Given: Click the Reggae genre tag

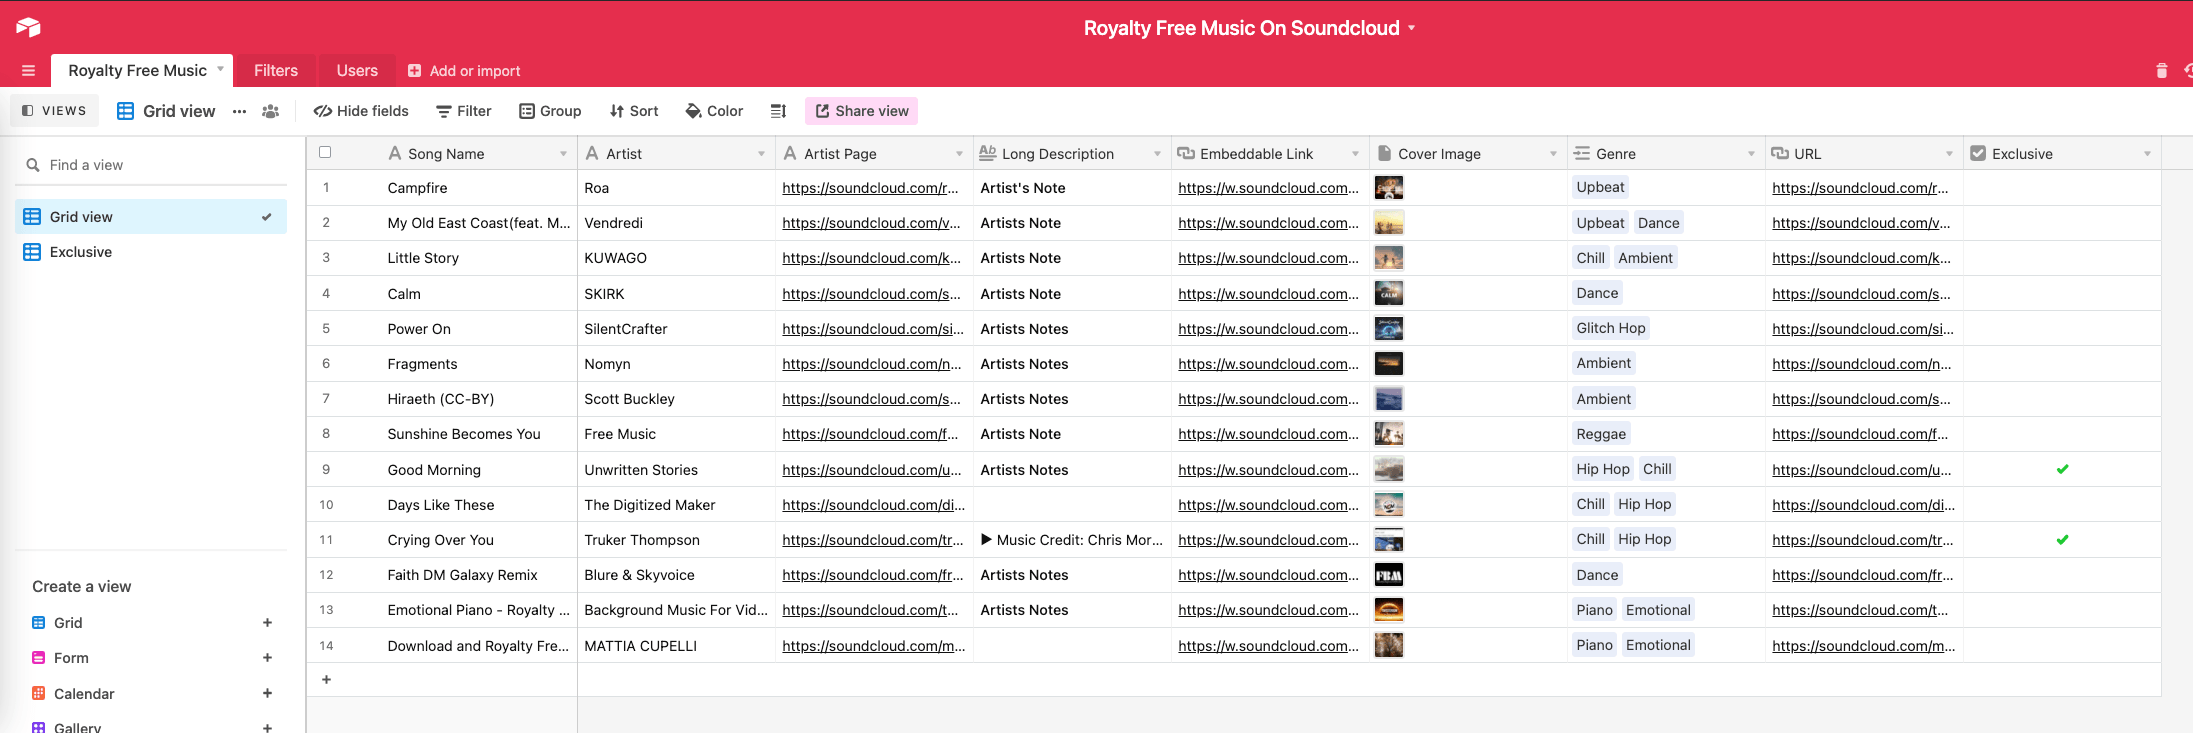Looking at the screenshot, I should tap(1601, 434).
